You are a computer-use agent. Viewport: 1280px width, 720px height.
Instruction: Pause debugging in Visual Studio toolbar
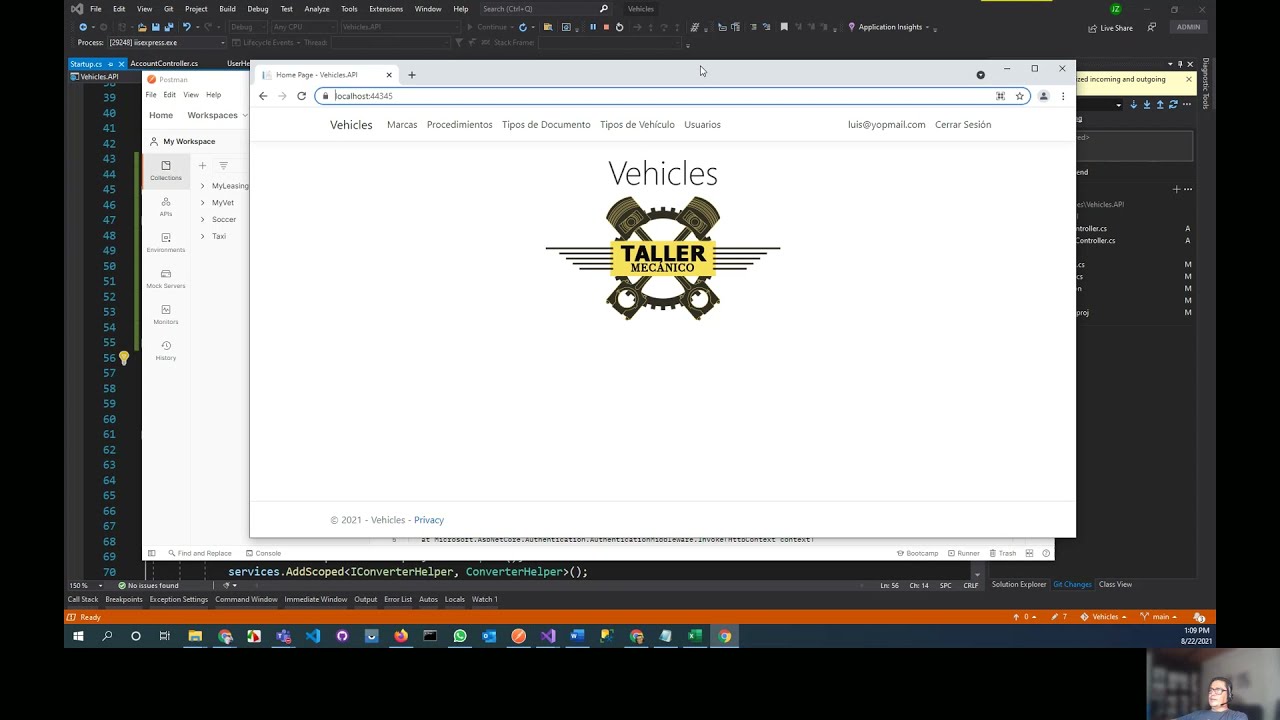coord(592,27)
